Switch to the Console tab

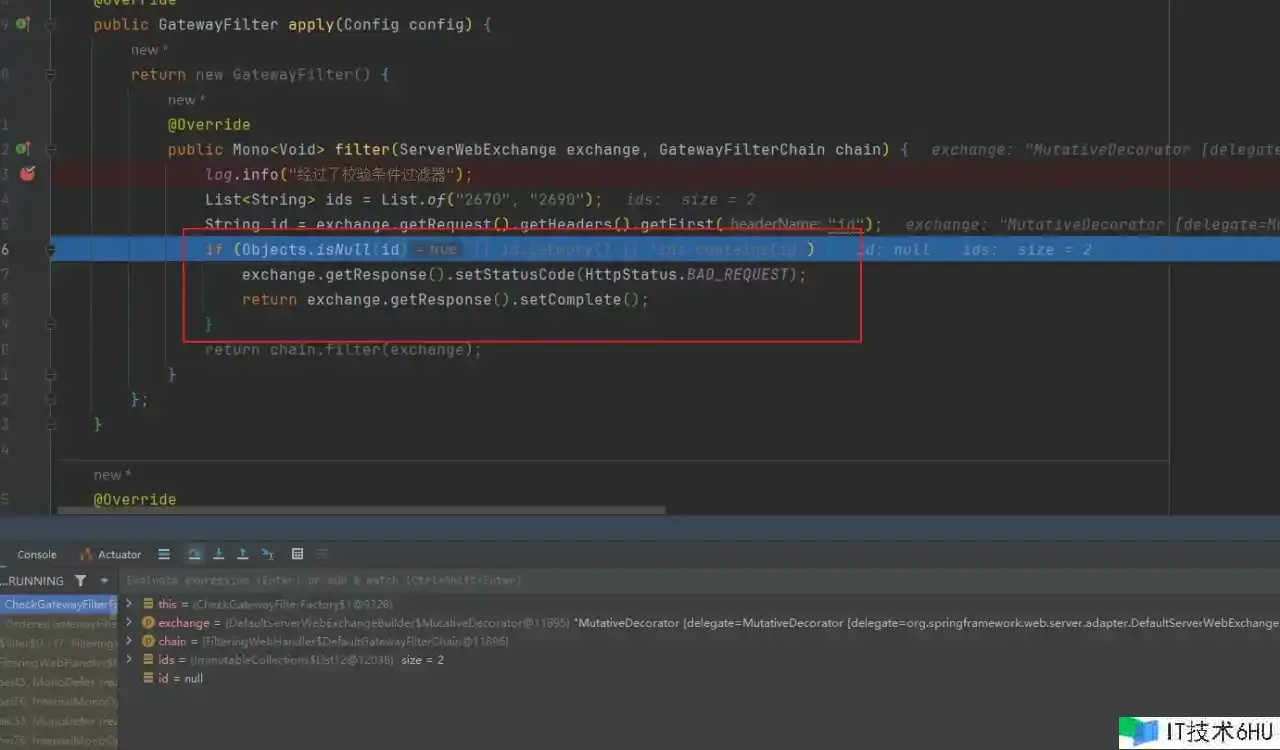click(x=37, y=555)
